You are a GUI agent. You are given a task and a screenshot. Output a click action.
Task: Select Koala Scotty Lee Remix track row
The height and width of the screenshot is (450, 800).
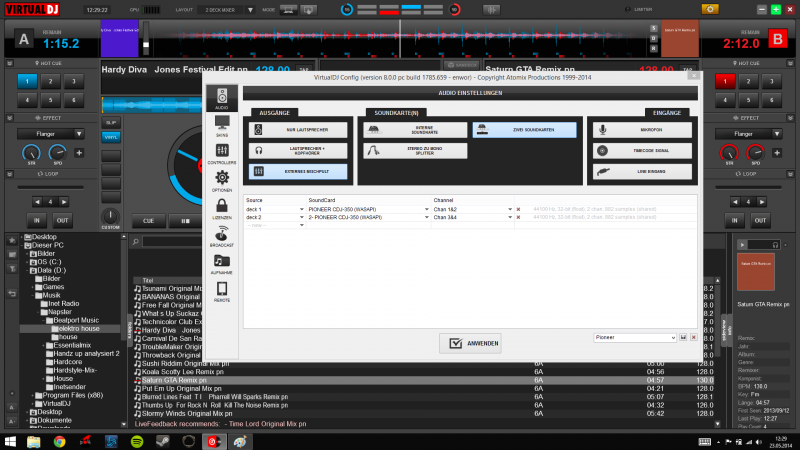coord(423,372)
